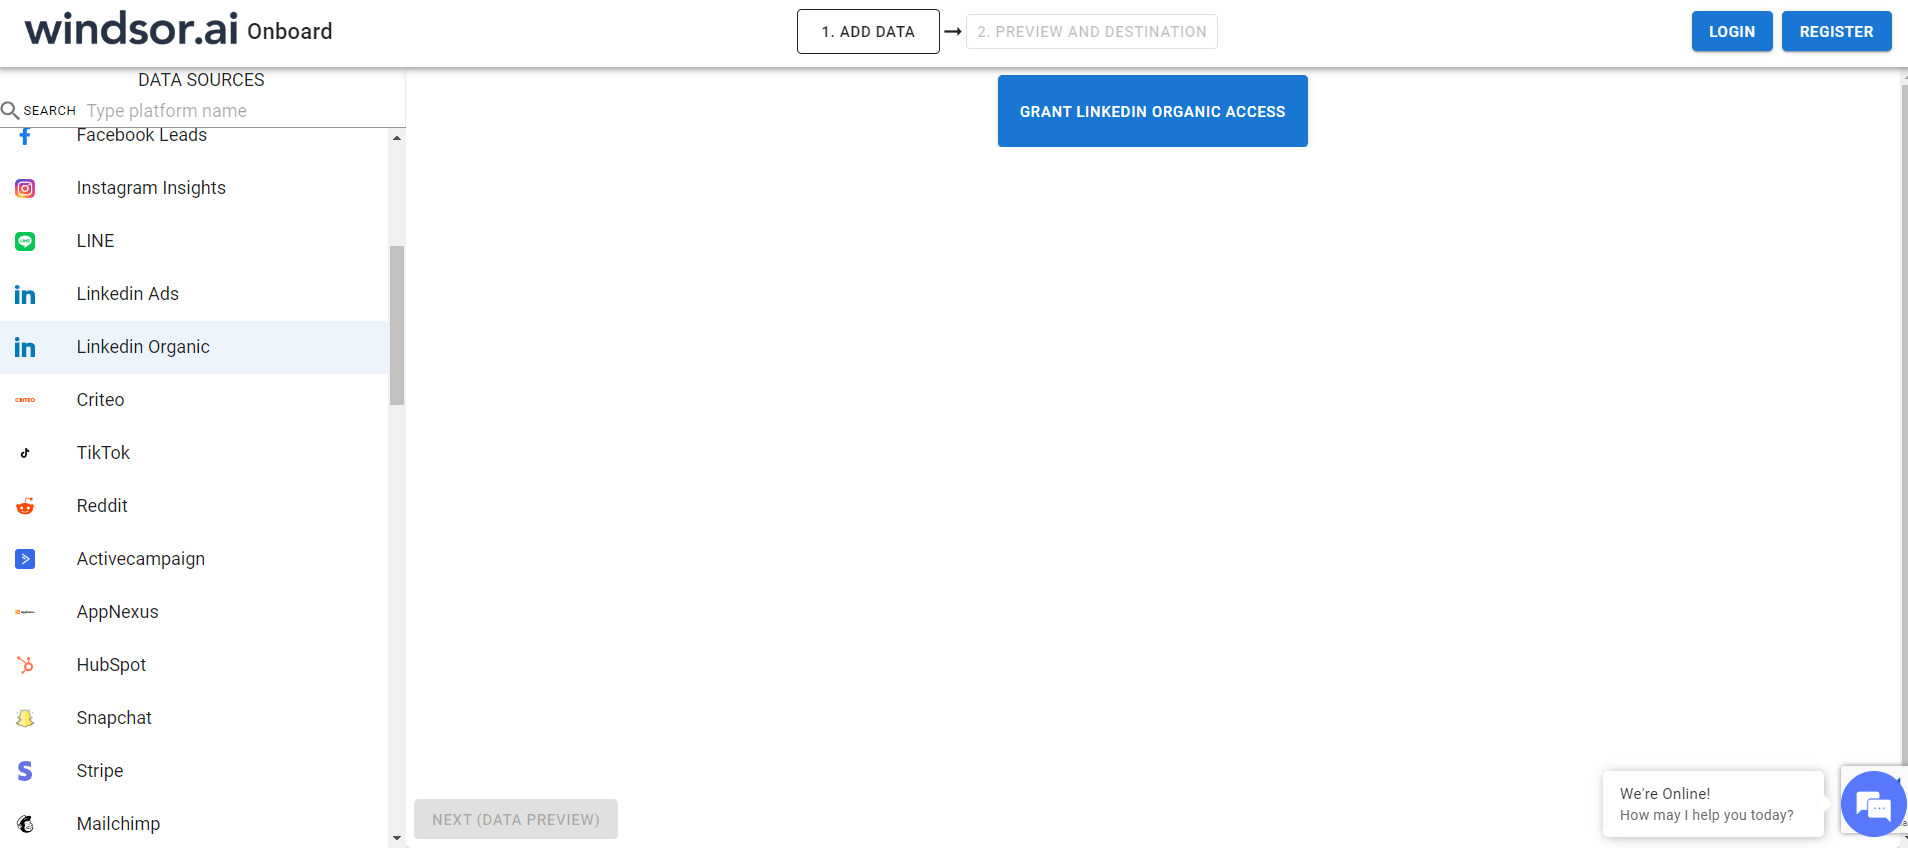The height and width of the screenshot is (851, 1908).
Task: Open the We're Online chat message
Action: coord(1713,804)
